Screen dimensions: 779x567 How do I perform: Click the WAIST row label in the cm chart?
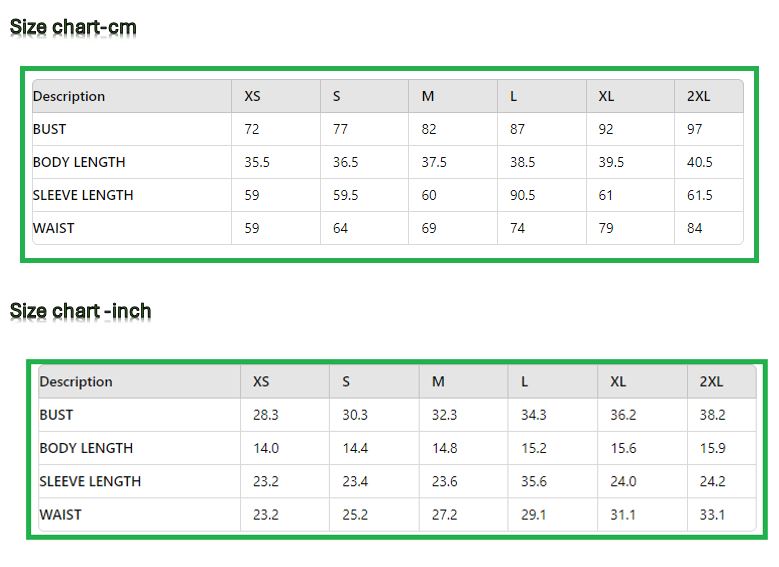(54, 228)
